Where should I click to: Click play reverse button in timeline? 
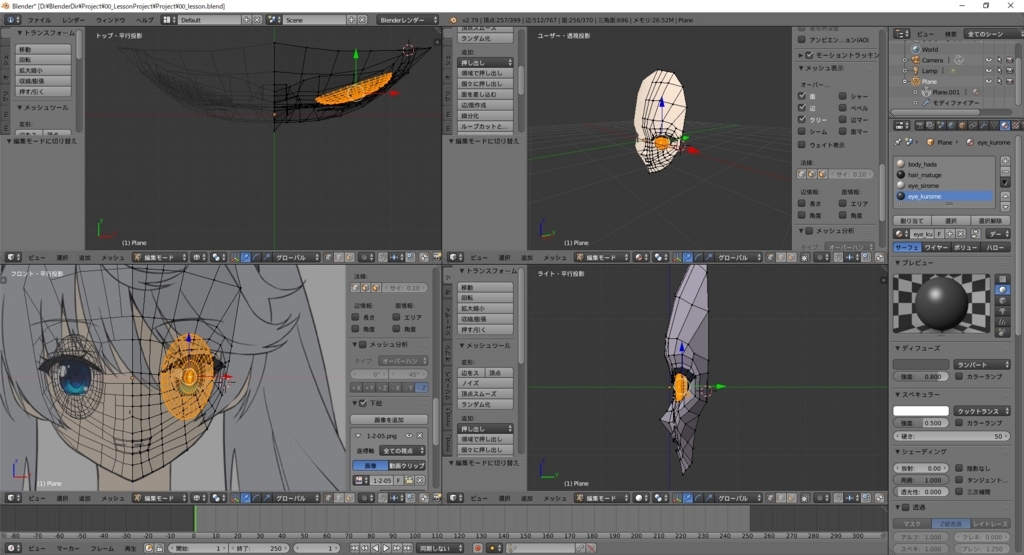click(x=376, y=548)
